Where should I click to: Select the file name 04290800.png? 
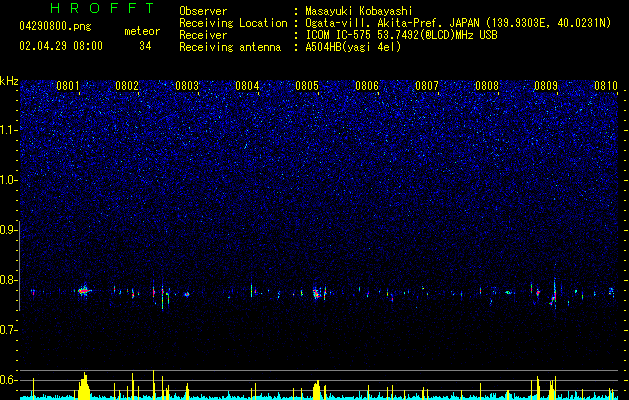click(55, 27)
